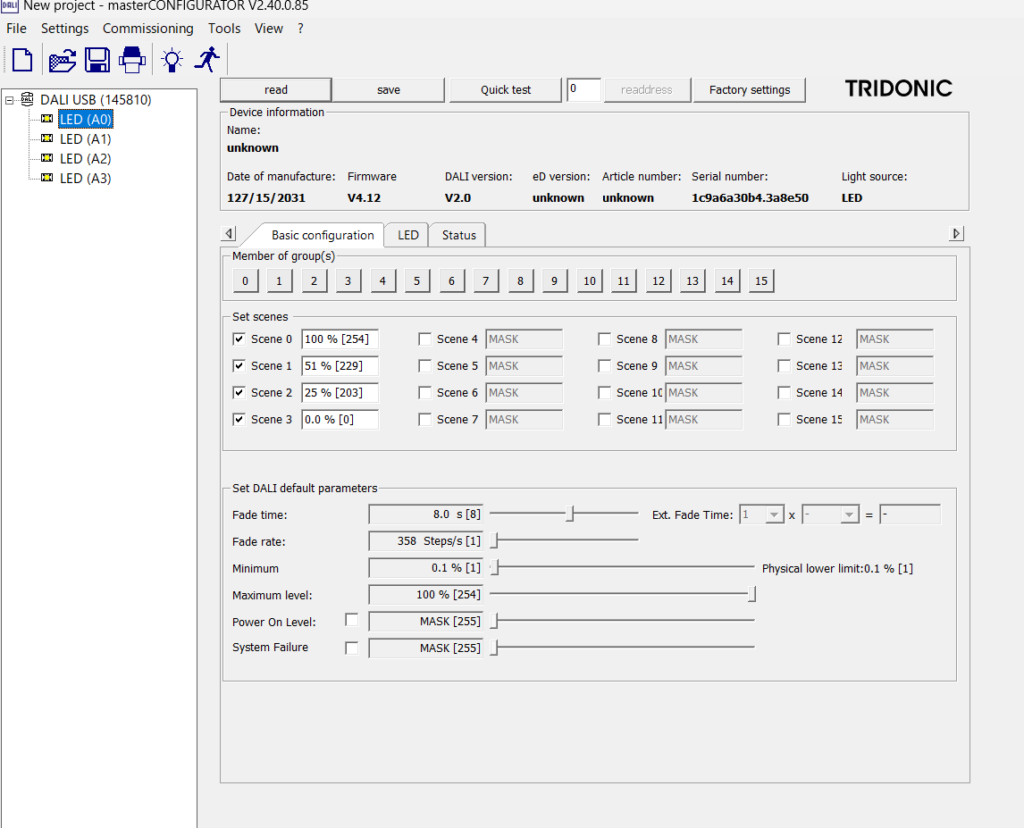Click the Minimum level slider handle
This screenshot has width=1024, height=828.
pos(494,567)
